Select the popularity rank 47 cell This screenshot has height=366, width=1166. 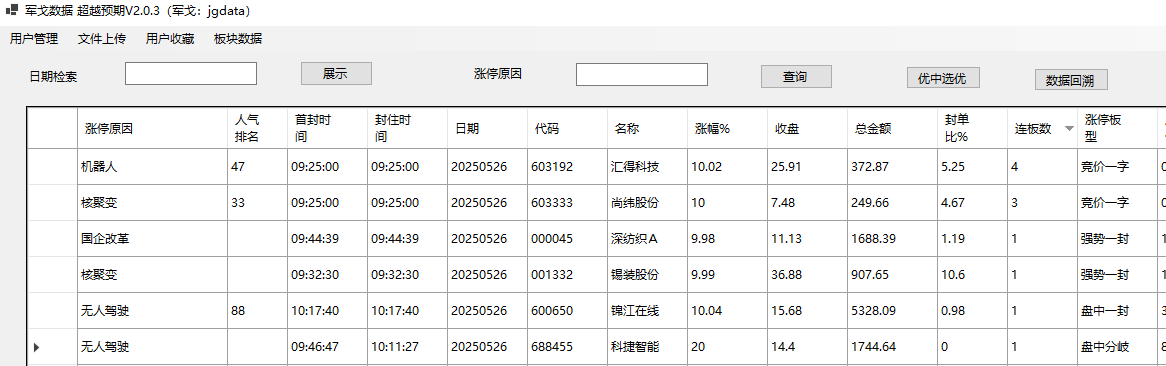point(257,167)
